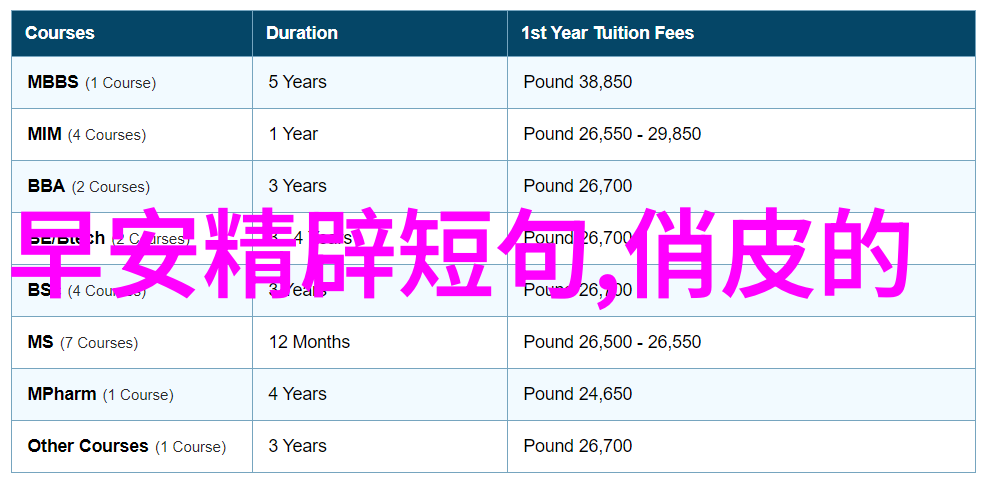Open the MIM course link
This screenshot has height=483, width=984.
pos(45,134)
